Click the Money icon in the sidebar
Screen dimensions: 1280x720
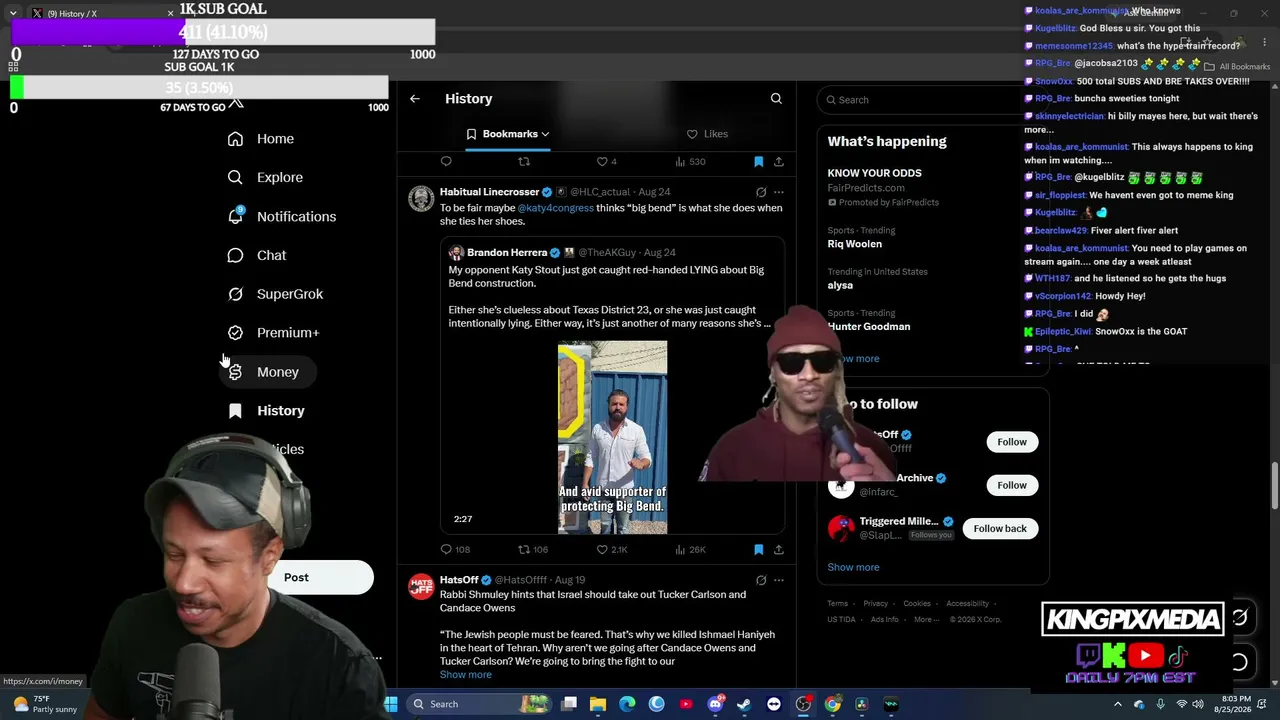[x=235, y=372]
